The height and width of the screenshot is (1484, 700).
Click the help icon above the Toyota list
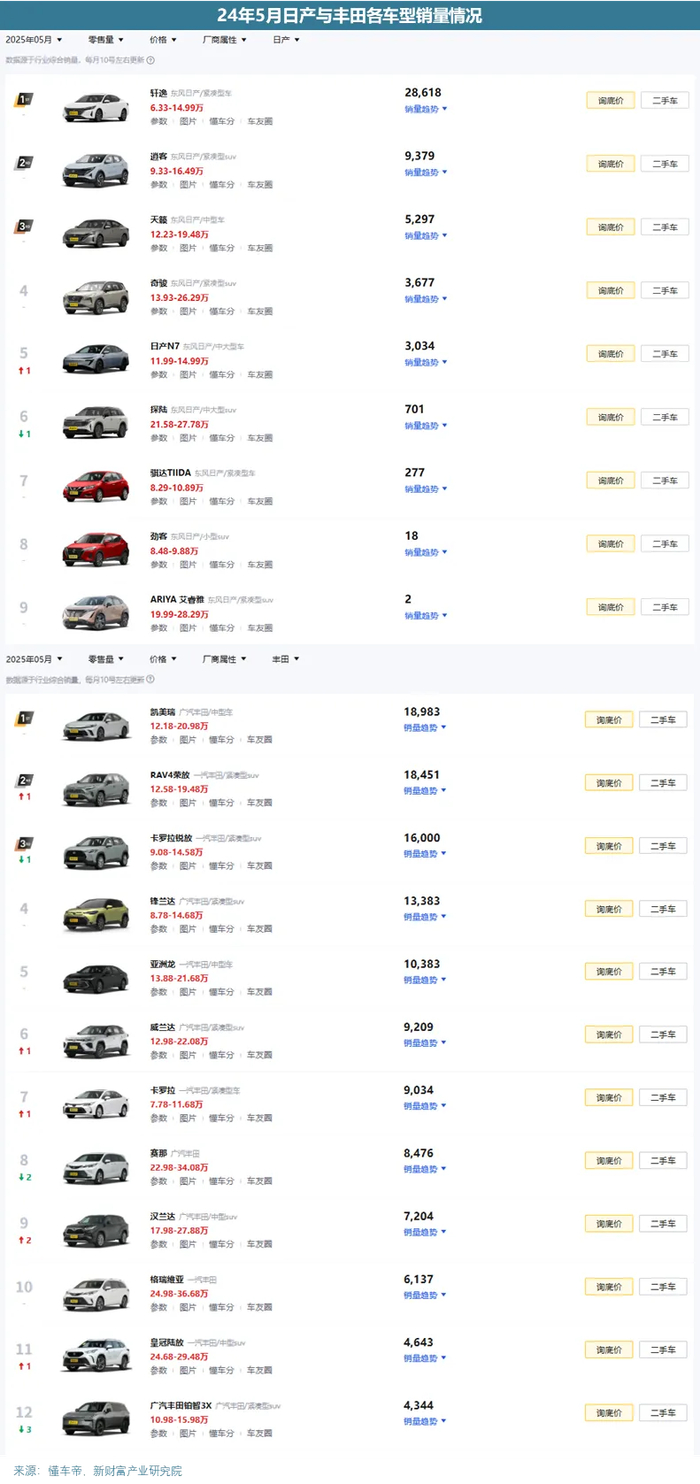[151, 680]
